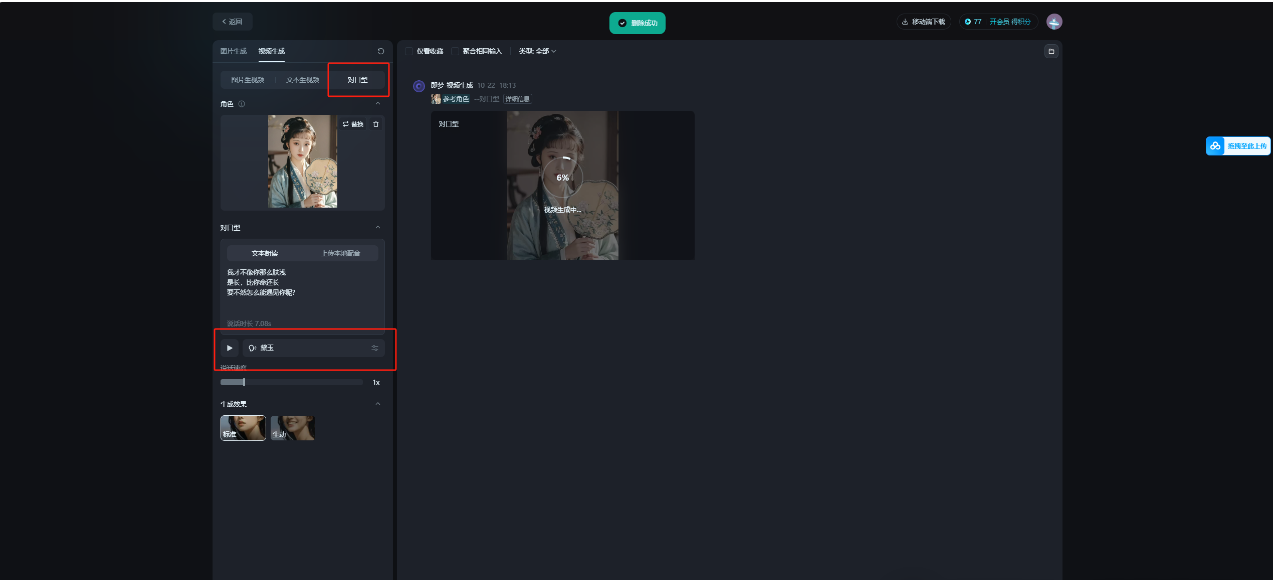Click the 移动端下载 download button
Image resolution: width=1273 pixels, height=580 pixels.
[923, 22]
